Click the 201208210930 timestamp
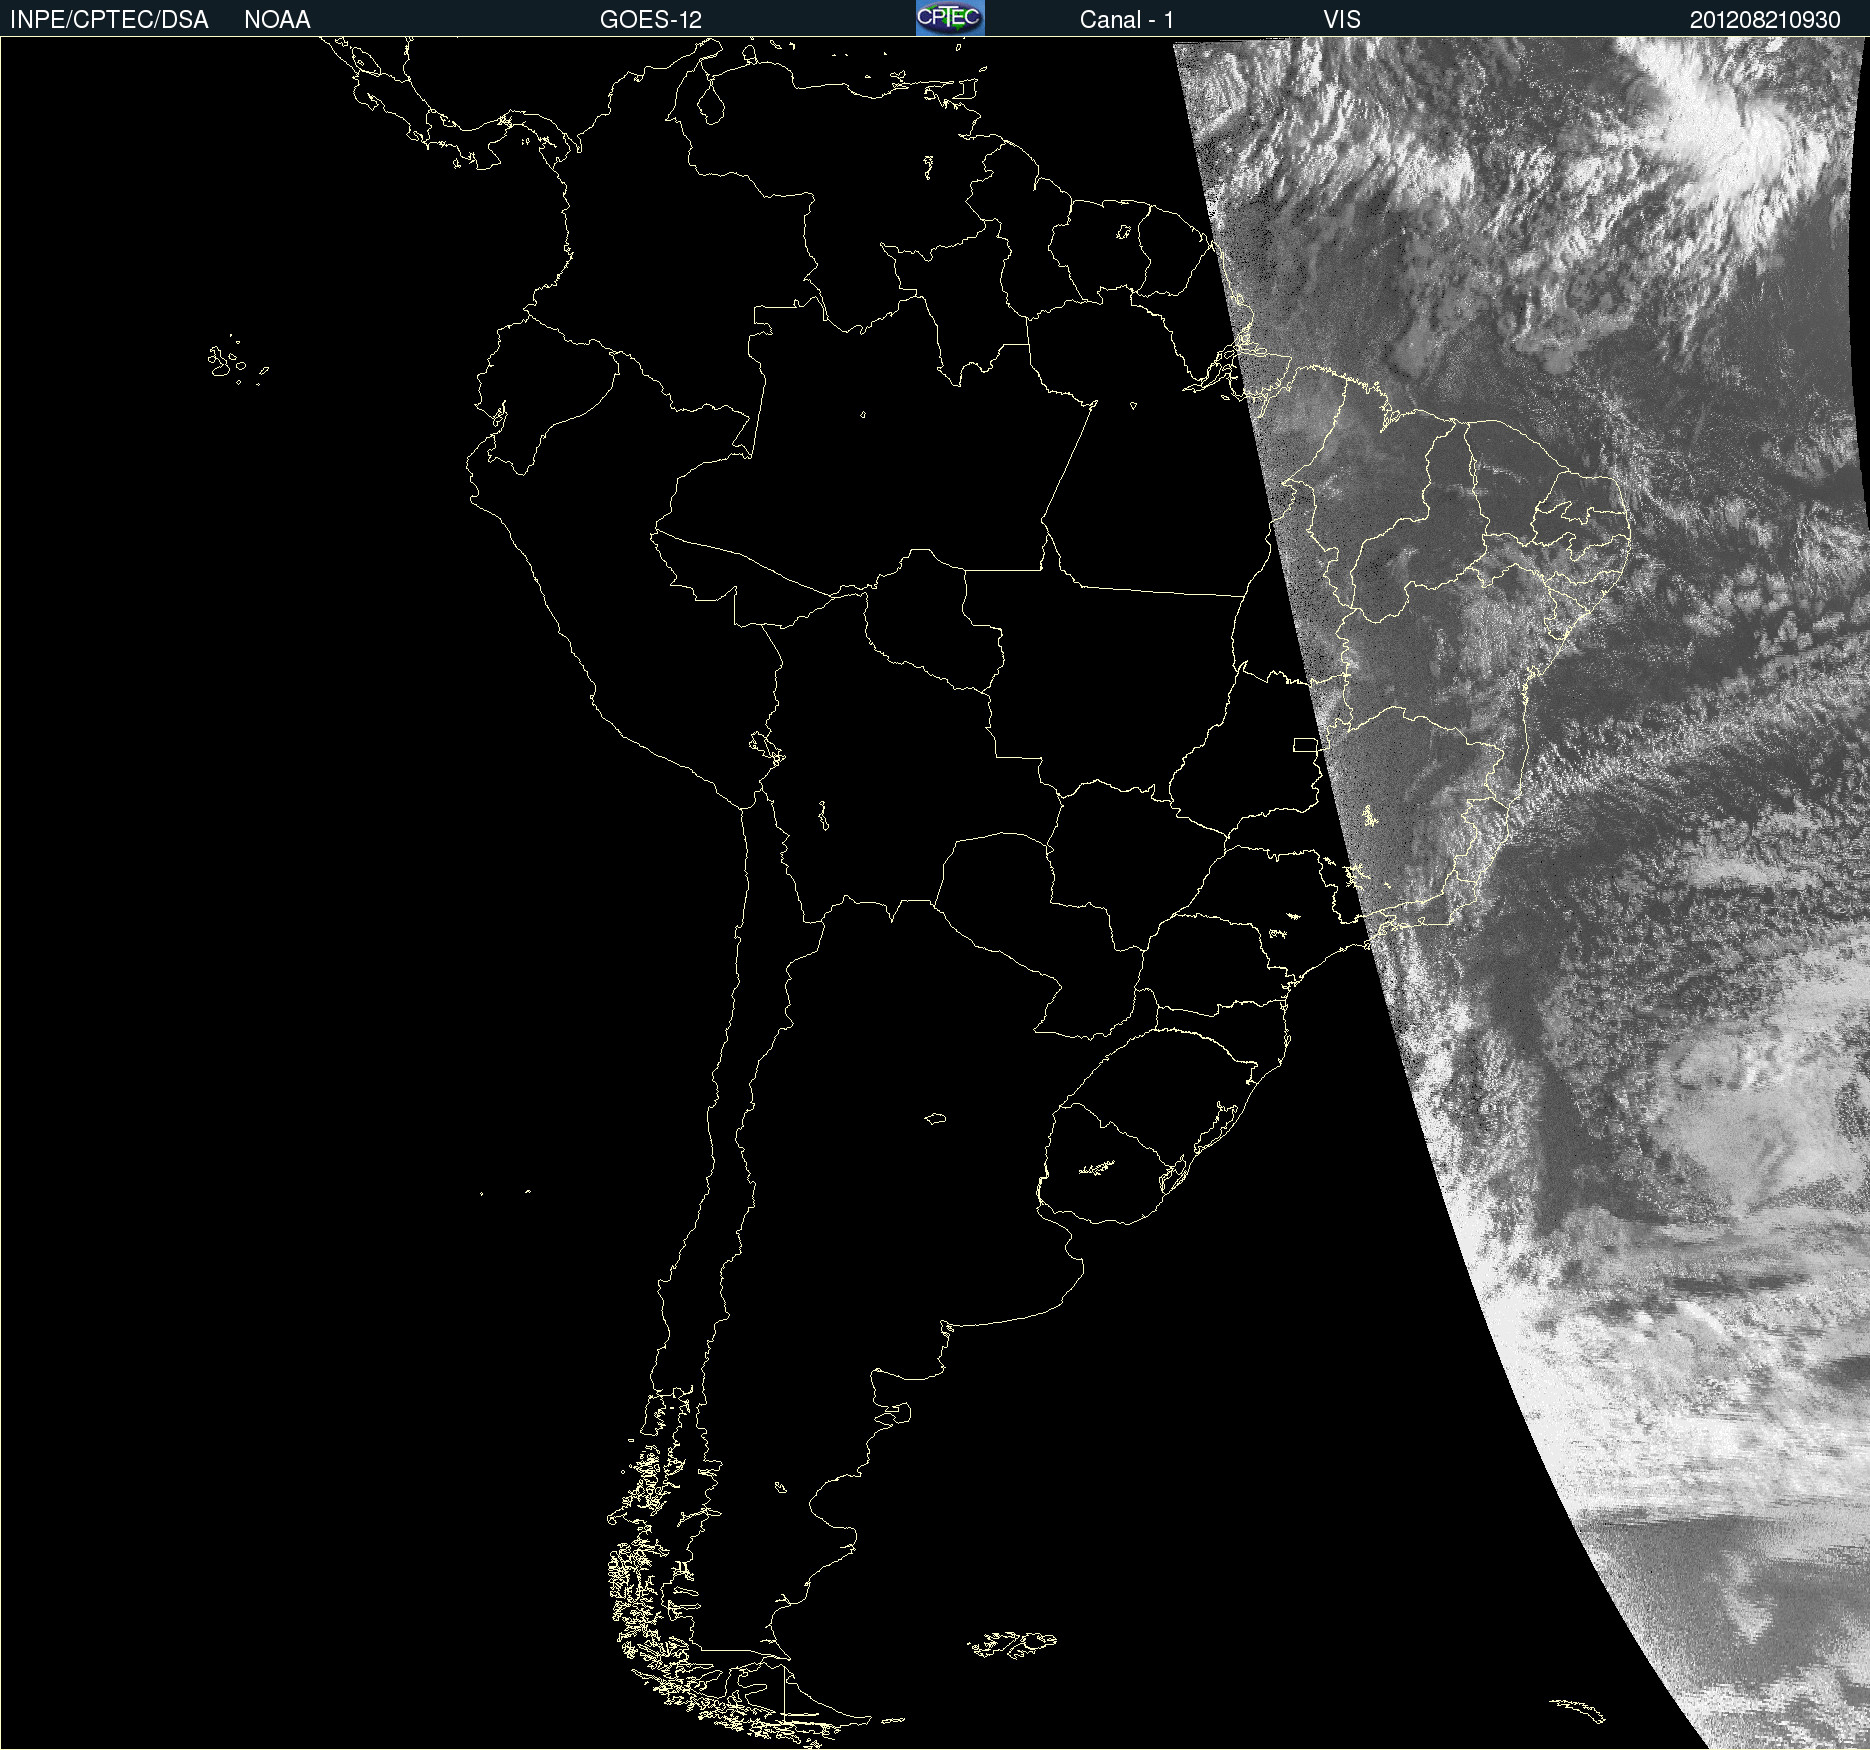This screenshot has height=1750, width=1870. [1765, 20]
